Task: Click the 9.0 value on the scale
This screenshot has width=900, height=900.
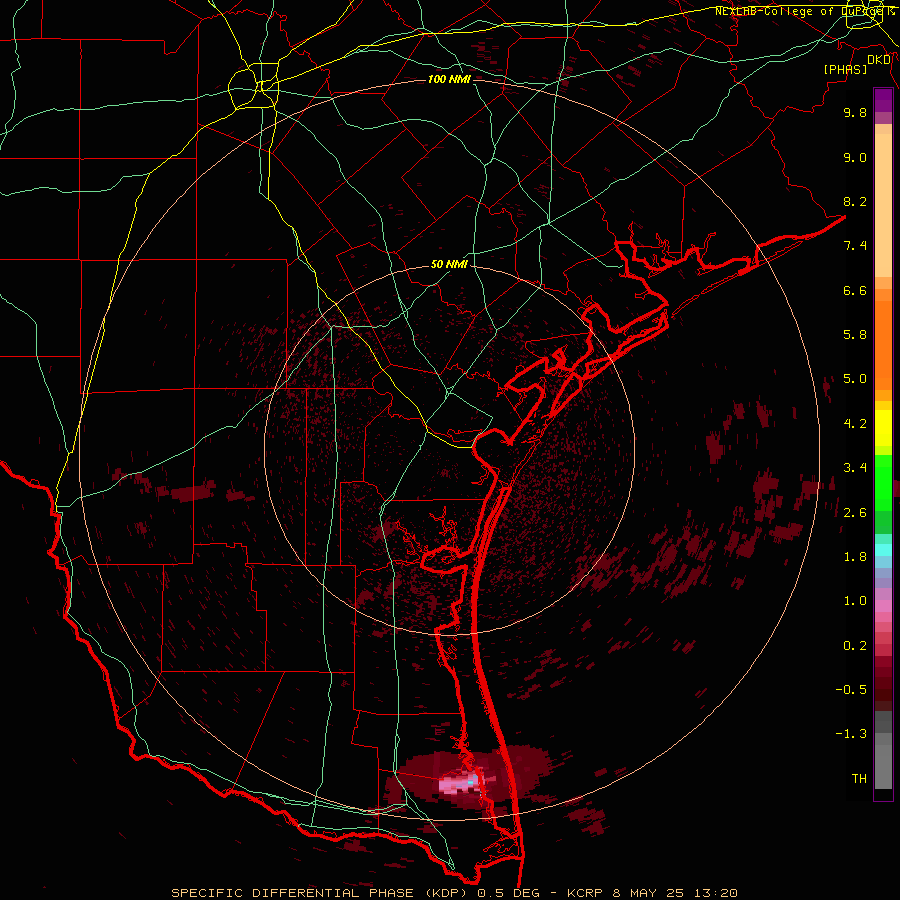Action: 855,157
